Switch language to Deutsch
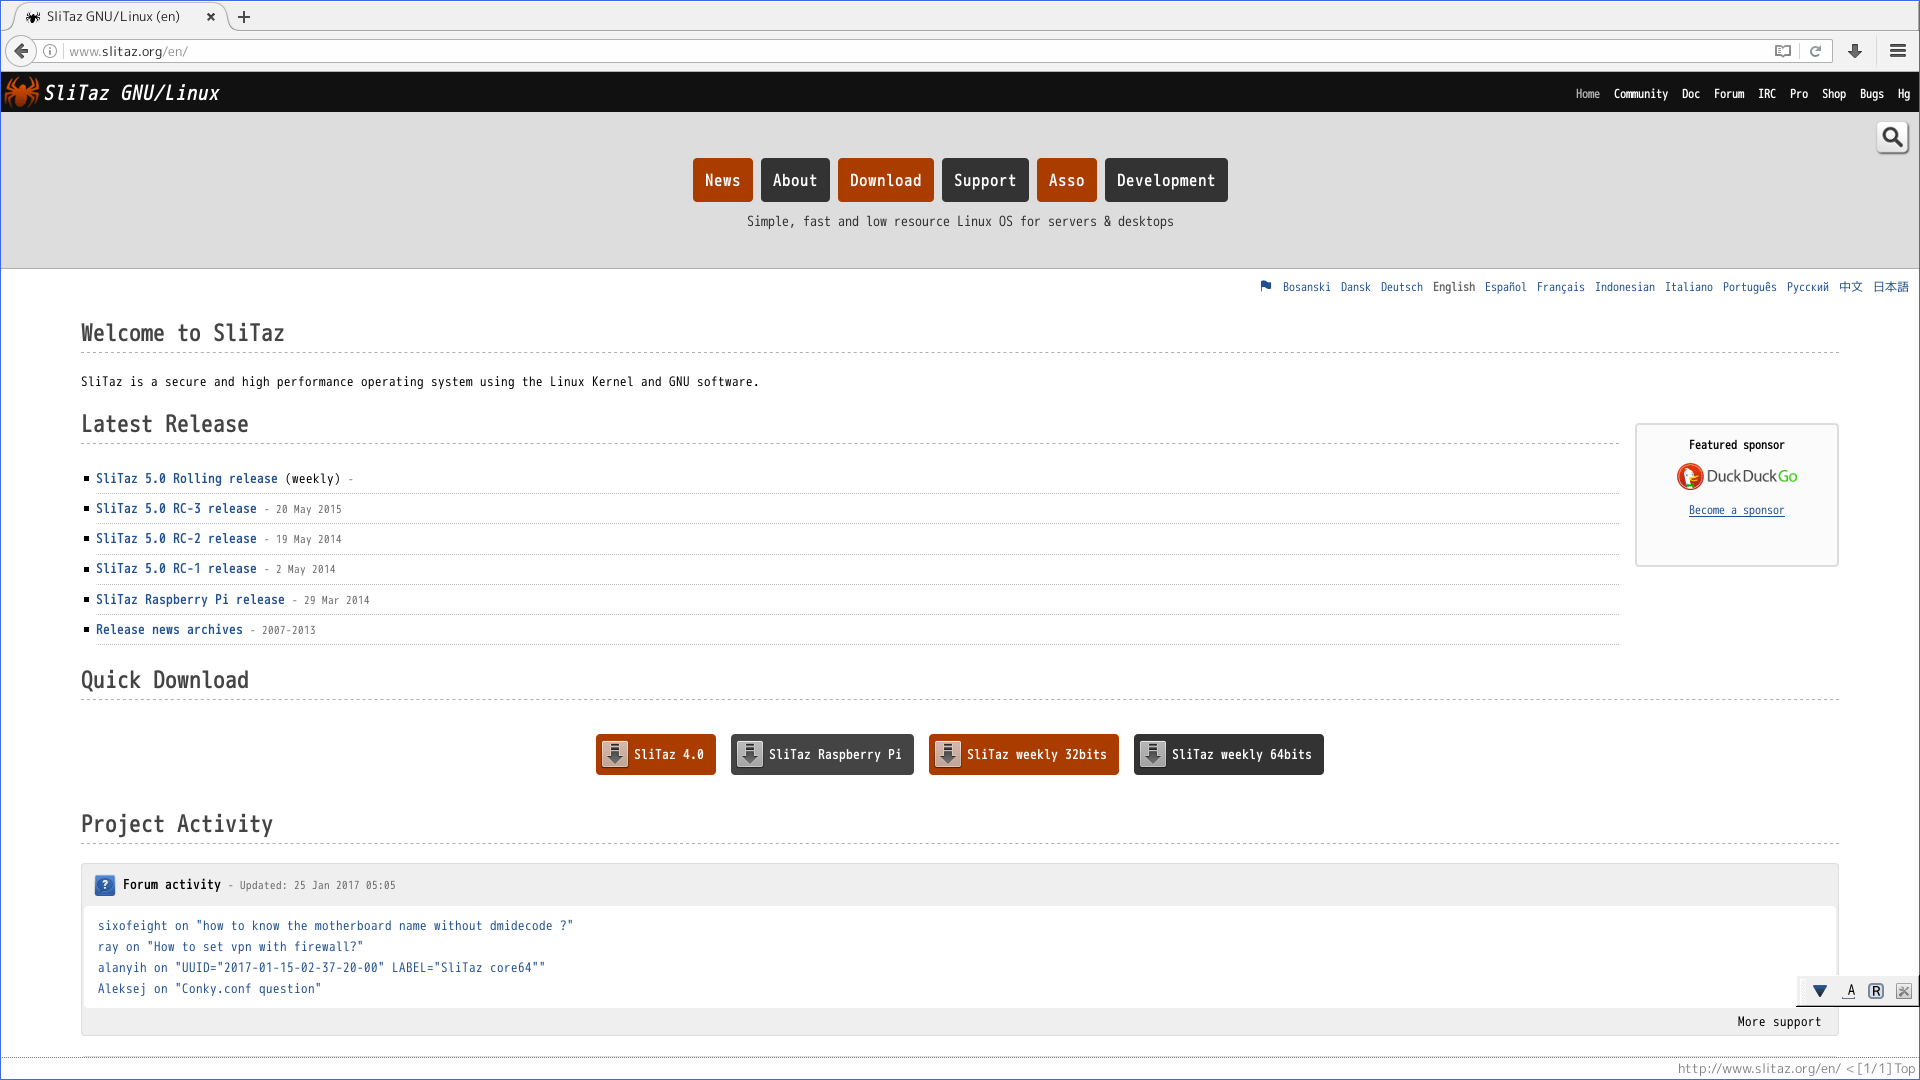The image size is (1920, 1080). pos(1401,287)
